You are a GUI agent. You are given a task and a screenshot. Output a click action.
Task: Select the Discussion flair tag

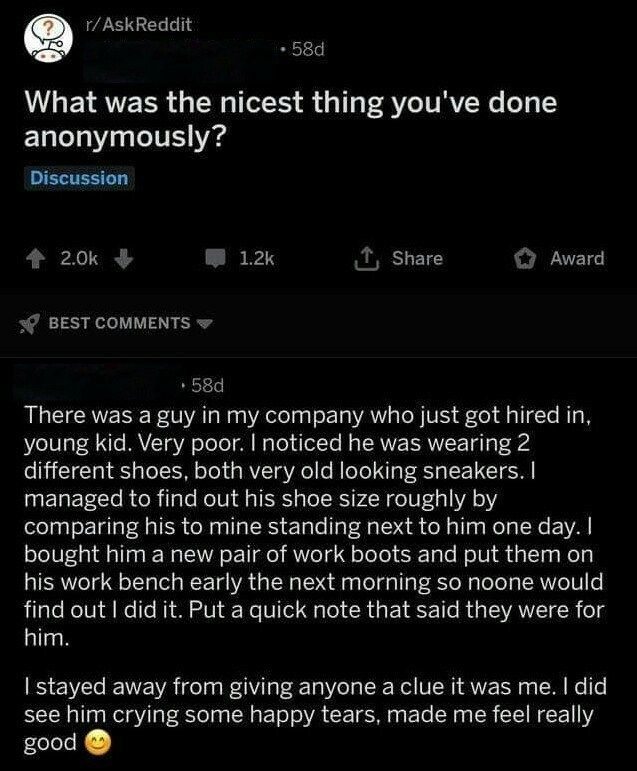click(79, 179)
